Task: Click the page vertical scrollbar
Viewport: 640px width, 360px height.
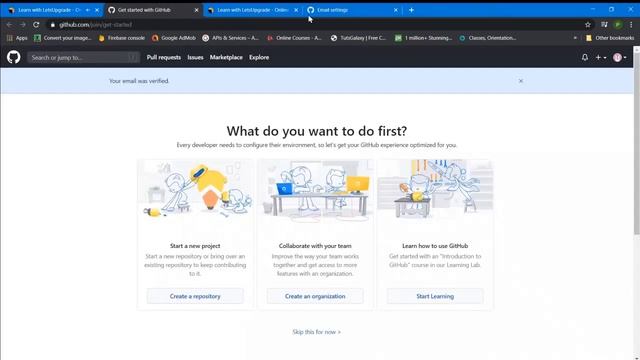Action: tap(636, 143)
